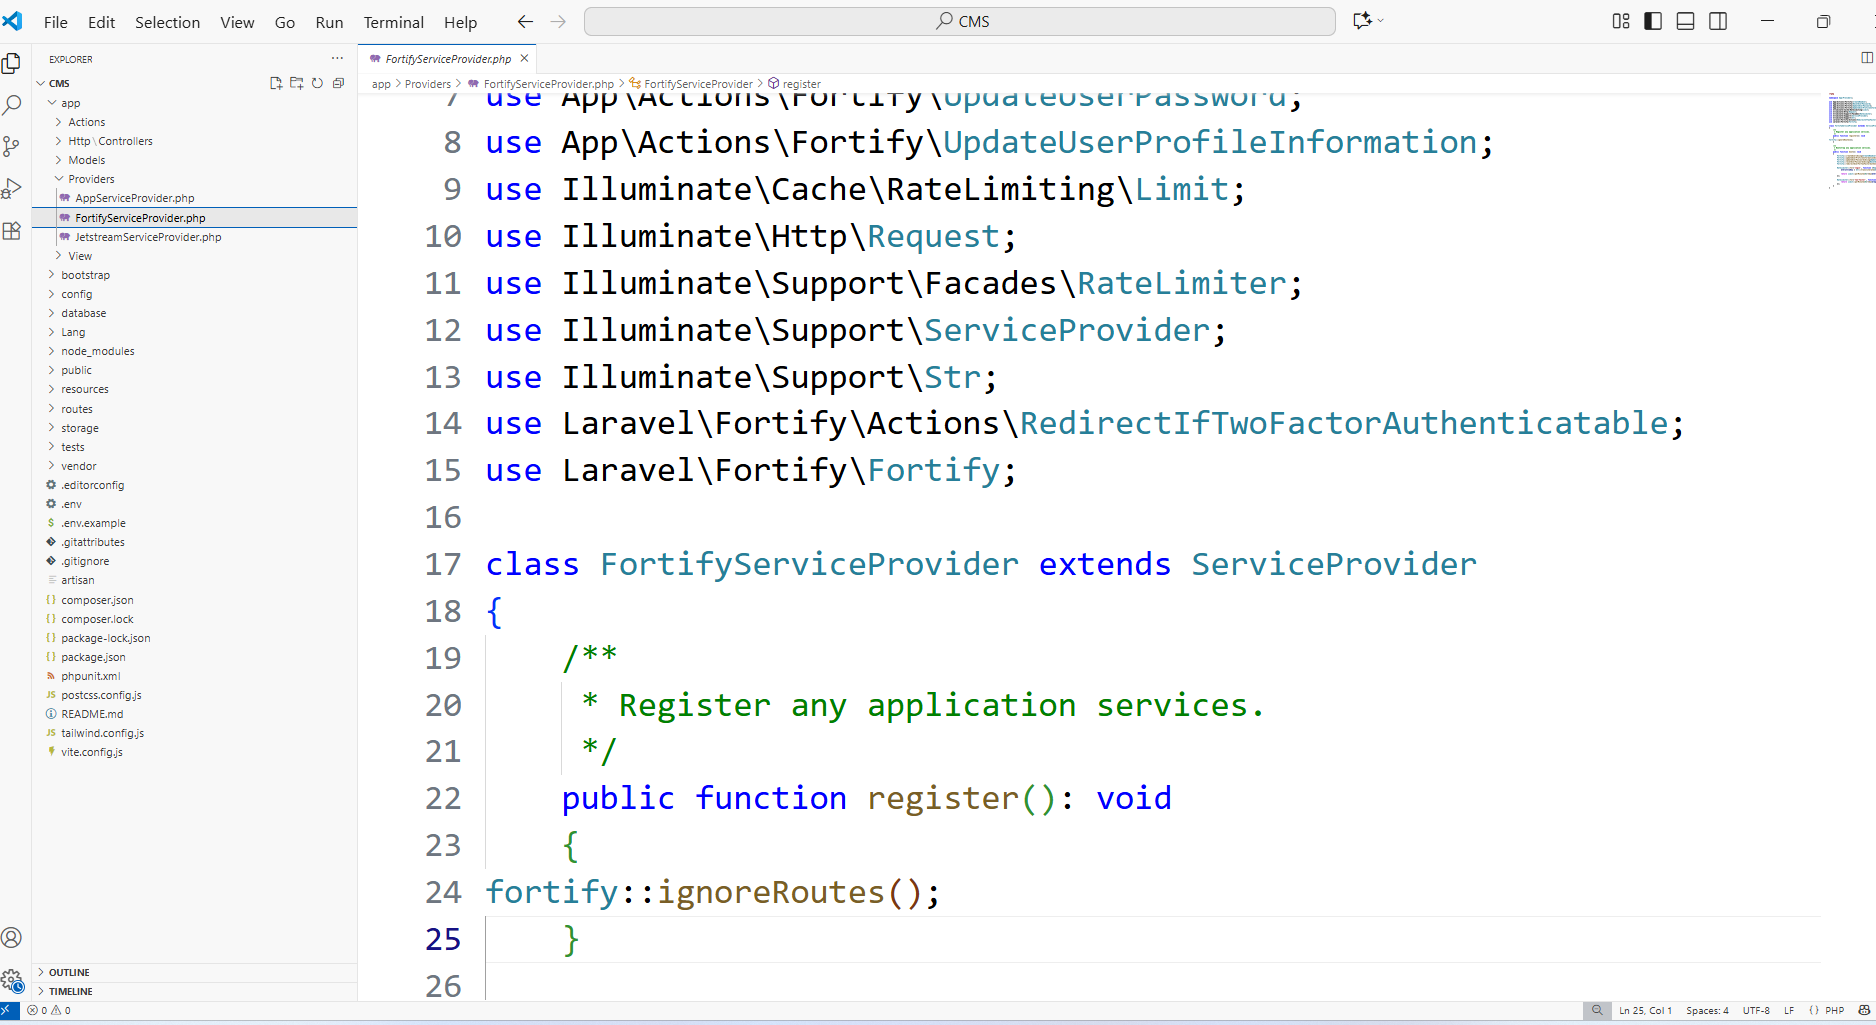Click the CMS command center search box
The image size is (1876, 1025).
coord(960,21)
